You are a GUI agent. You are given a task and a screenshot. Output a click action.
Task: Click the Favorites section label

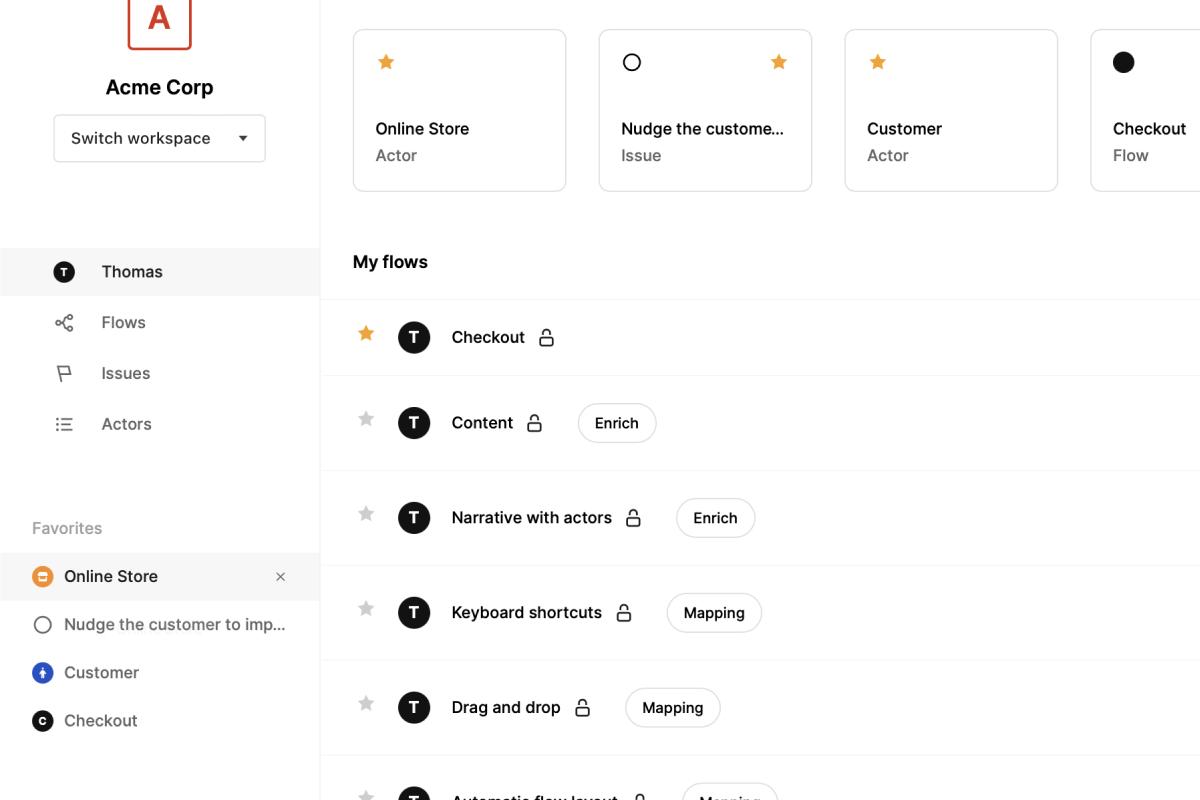tap(67, 528)
